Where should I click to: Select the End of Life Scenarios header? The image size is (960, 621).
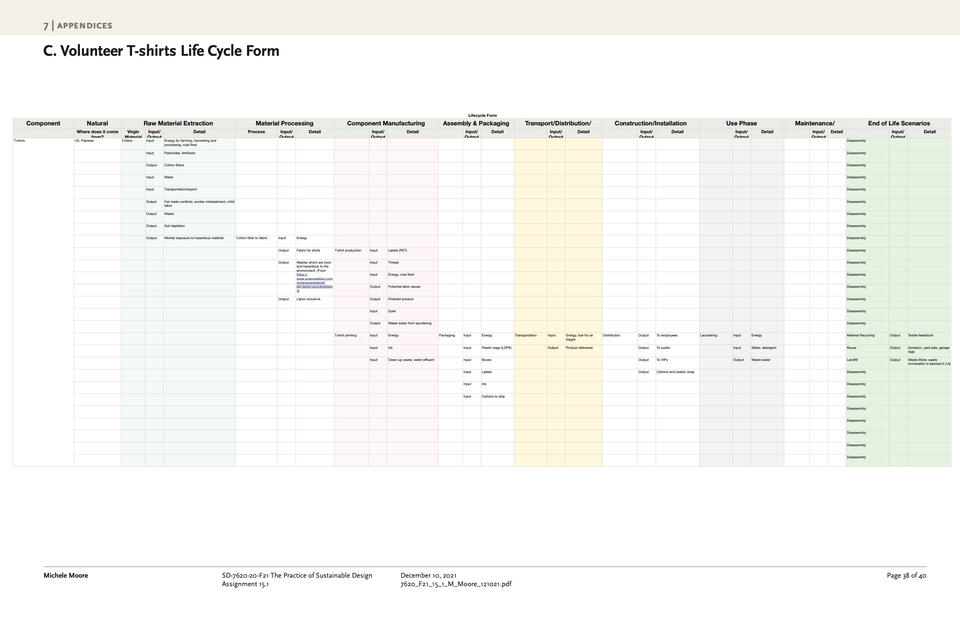899,123
